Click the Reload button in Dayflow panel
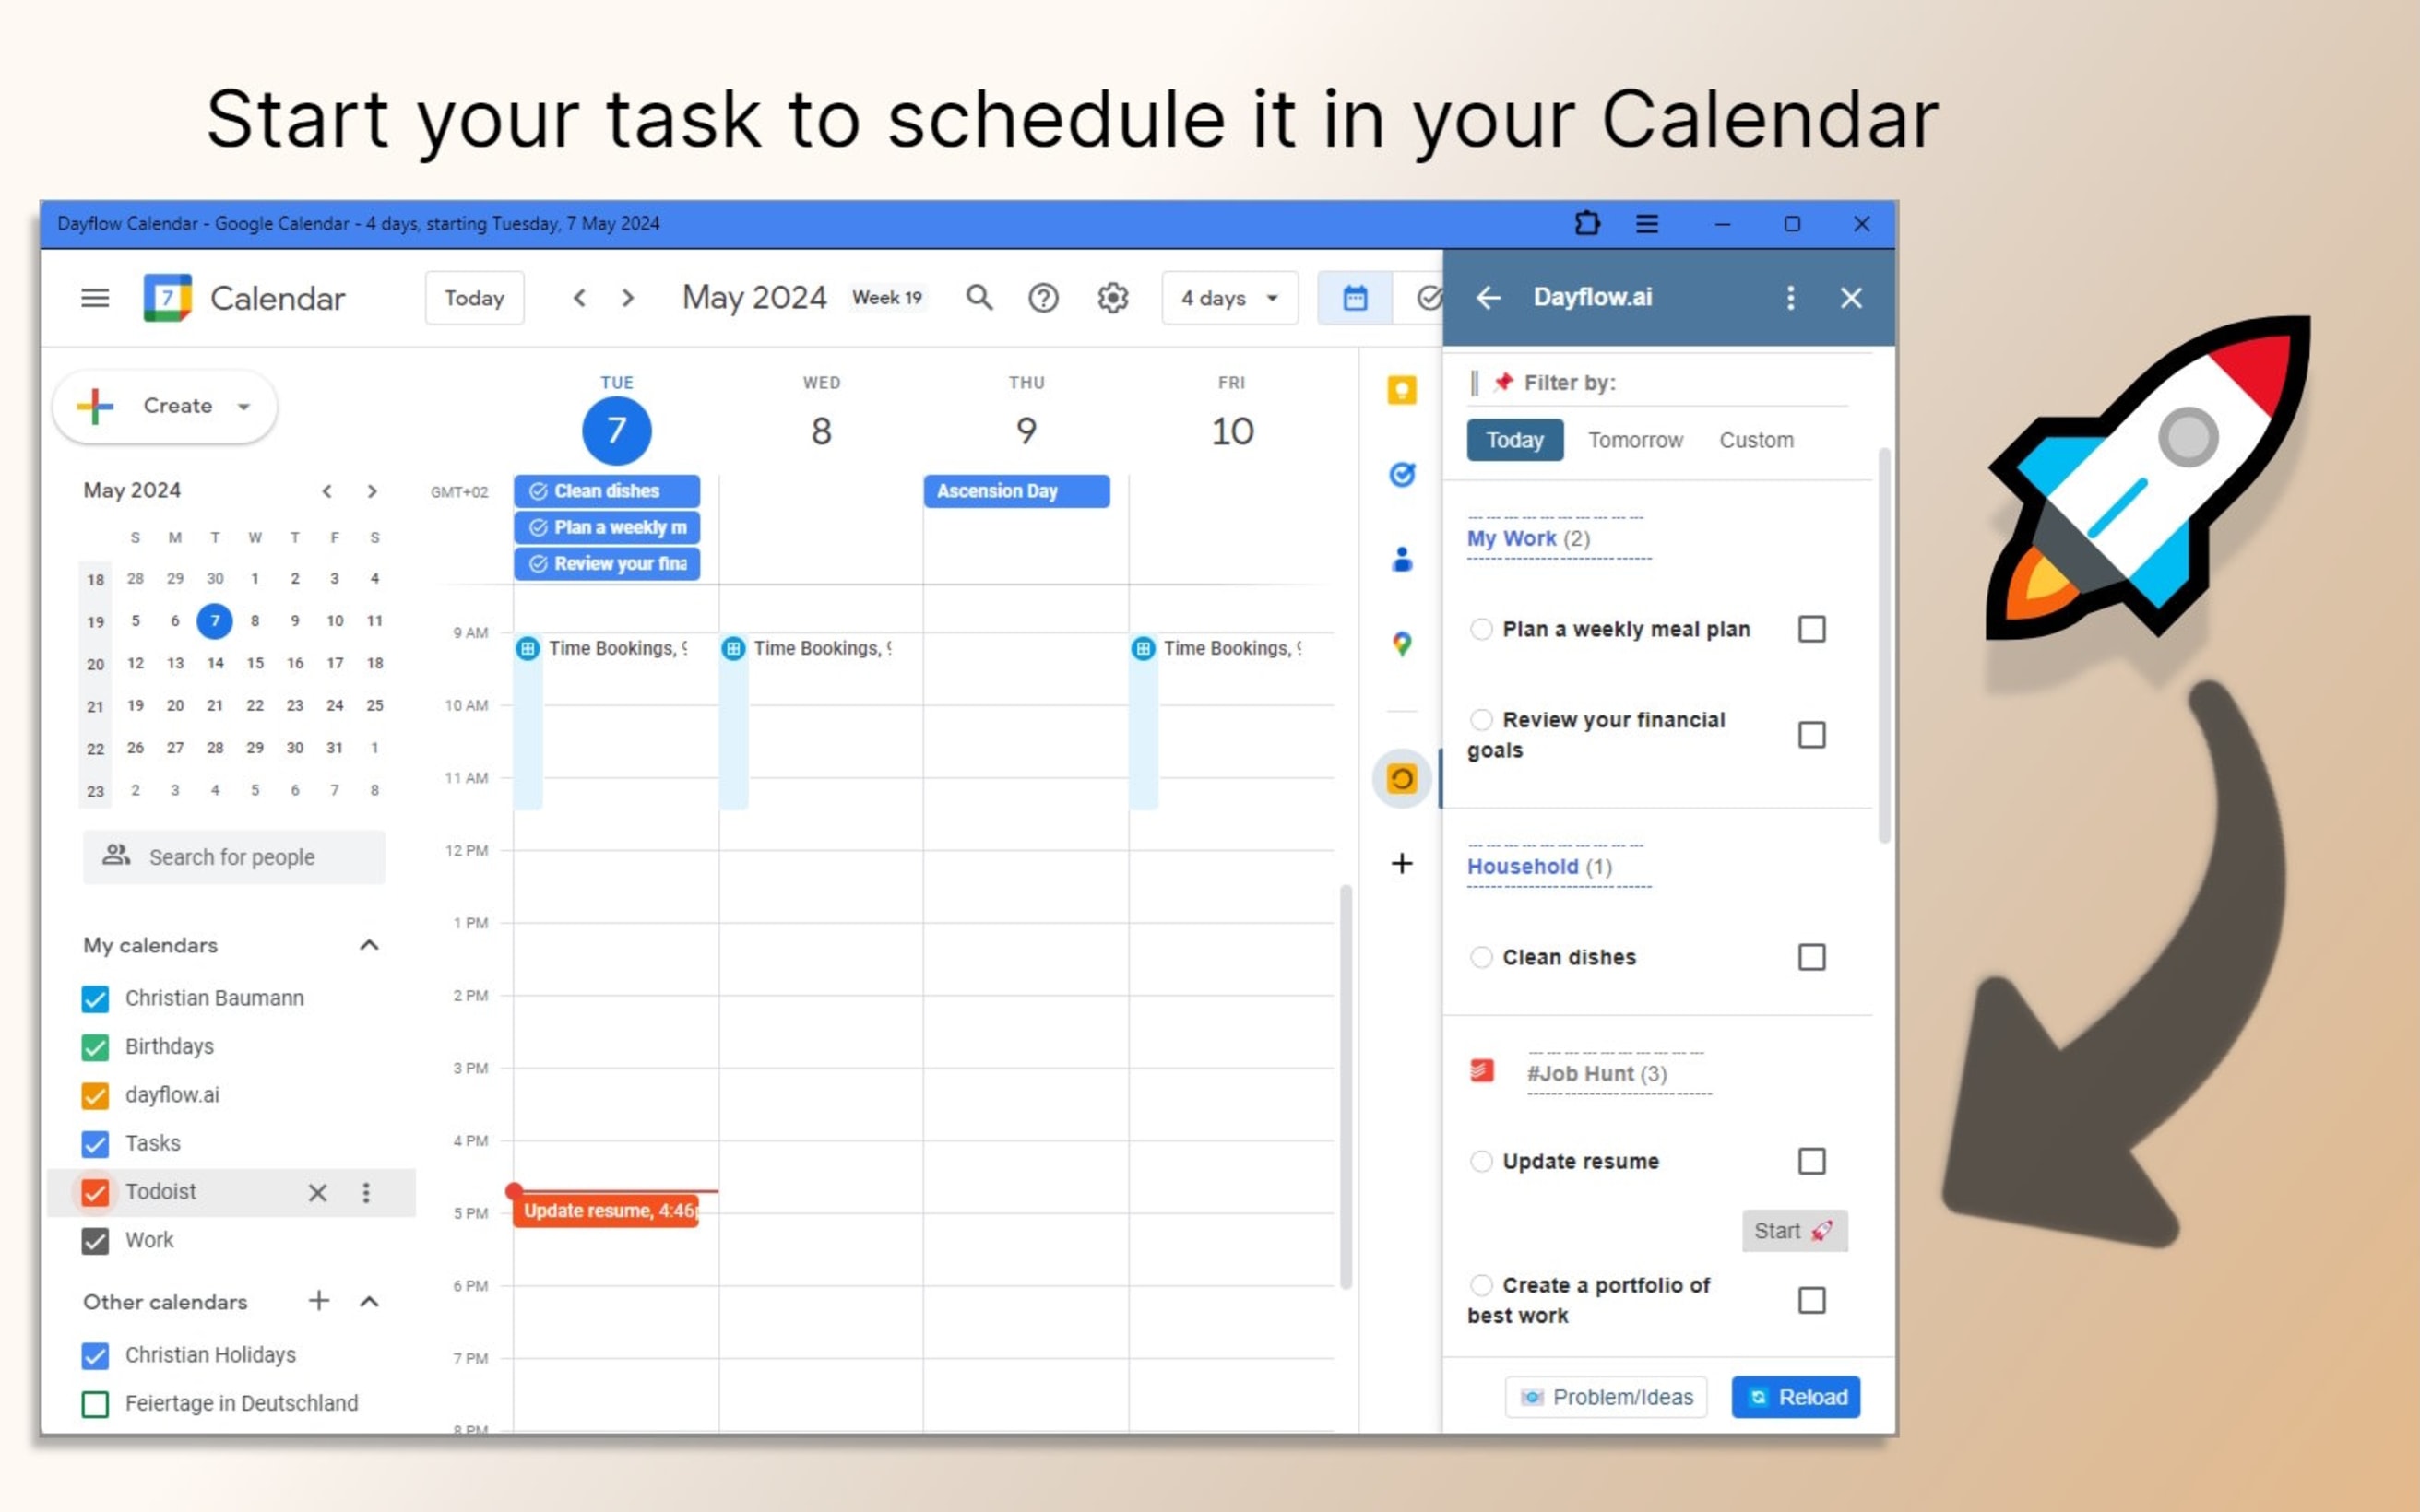This screenshot has width=2420, height=1512. pyautogui.click(x=1798, y=1395)
